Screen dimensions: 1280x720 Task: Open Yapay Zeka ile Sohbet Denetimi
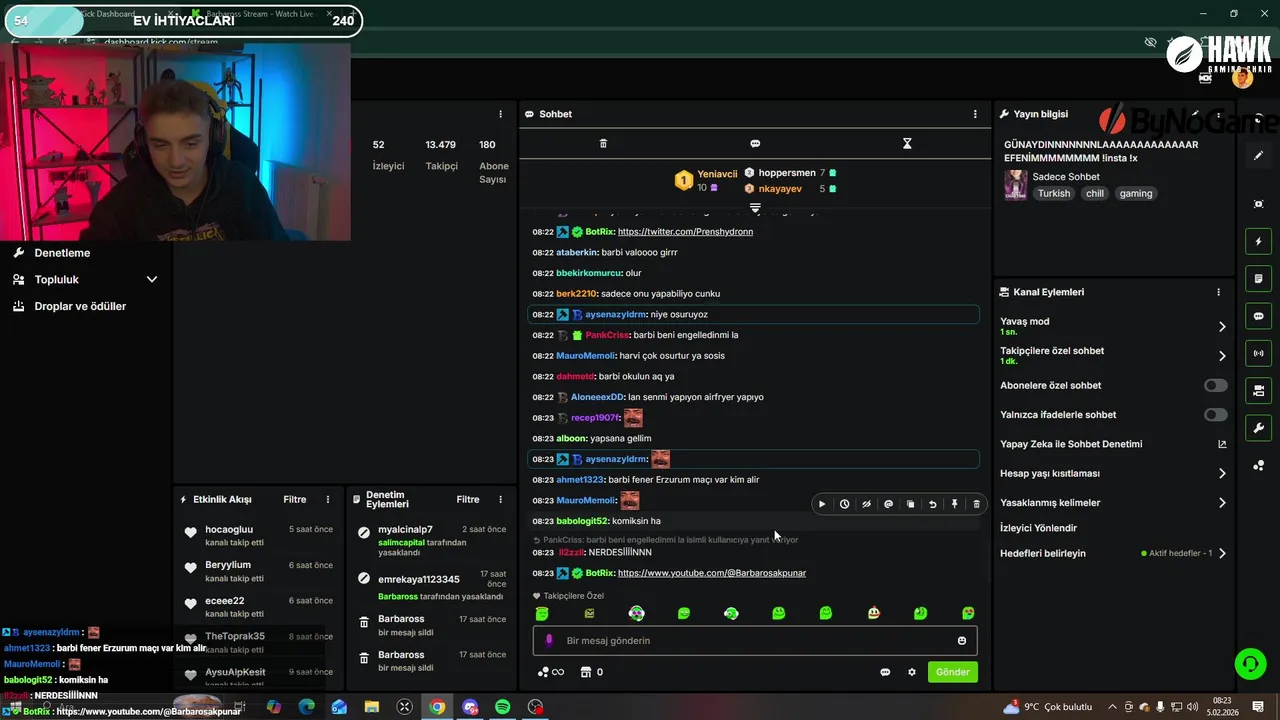pyautogui.click(x=1071, y=444)
